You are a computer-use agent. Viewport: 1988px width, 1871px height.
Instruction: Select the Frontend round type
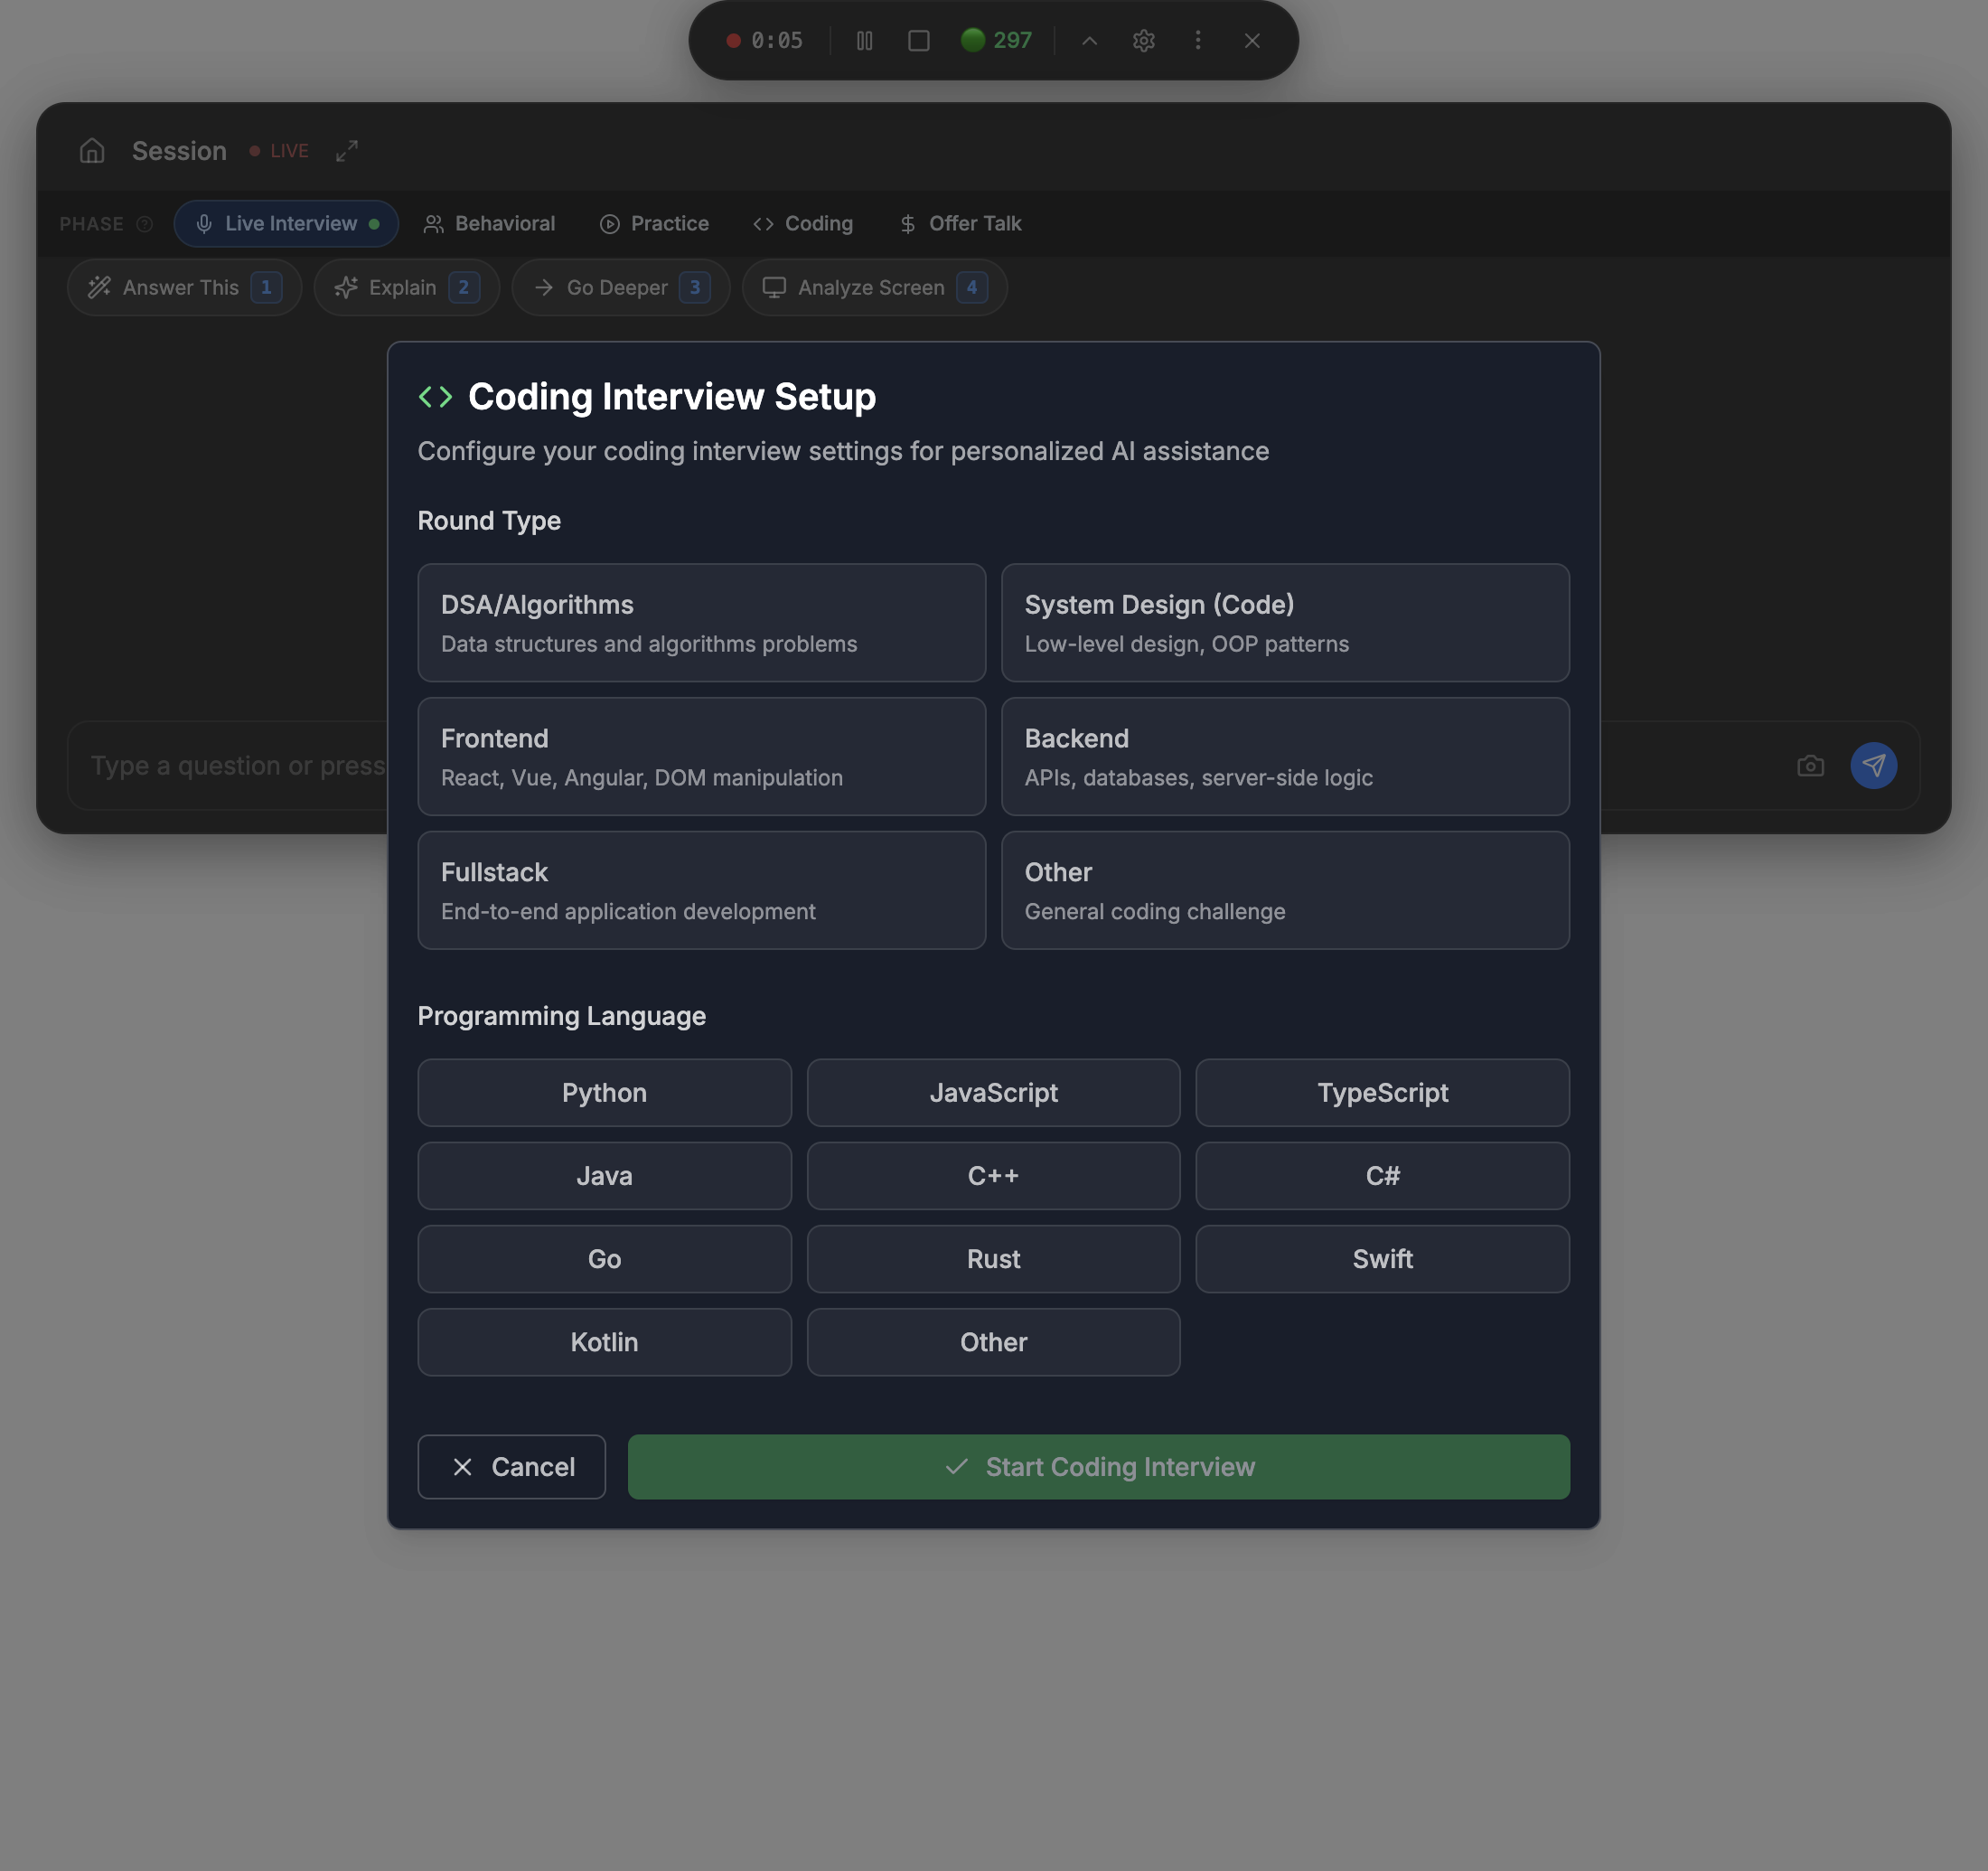(x=702, y=757)
